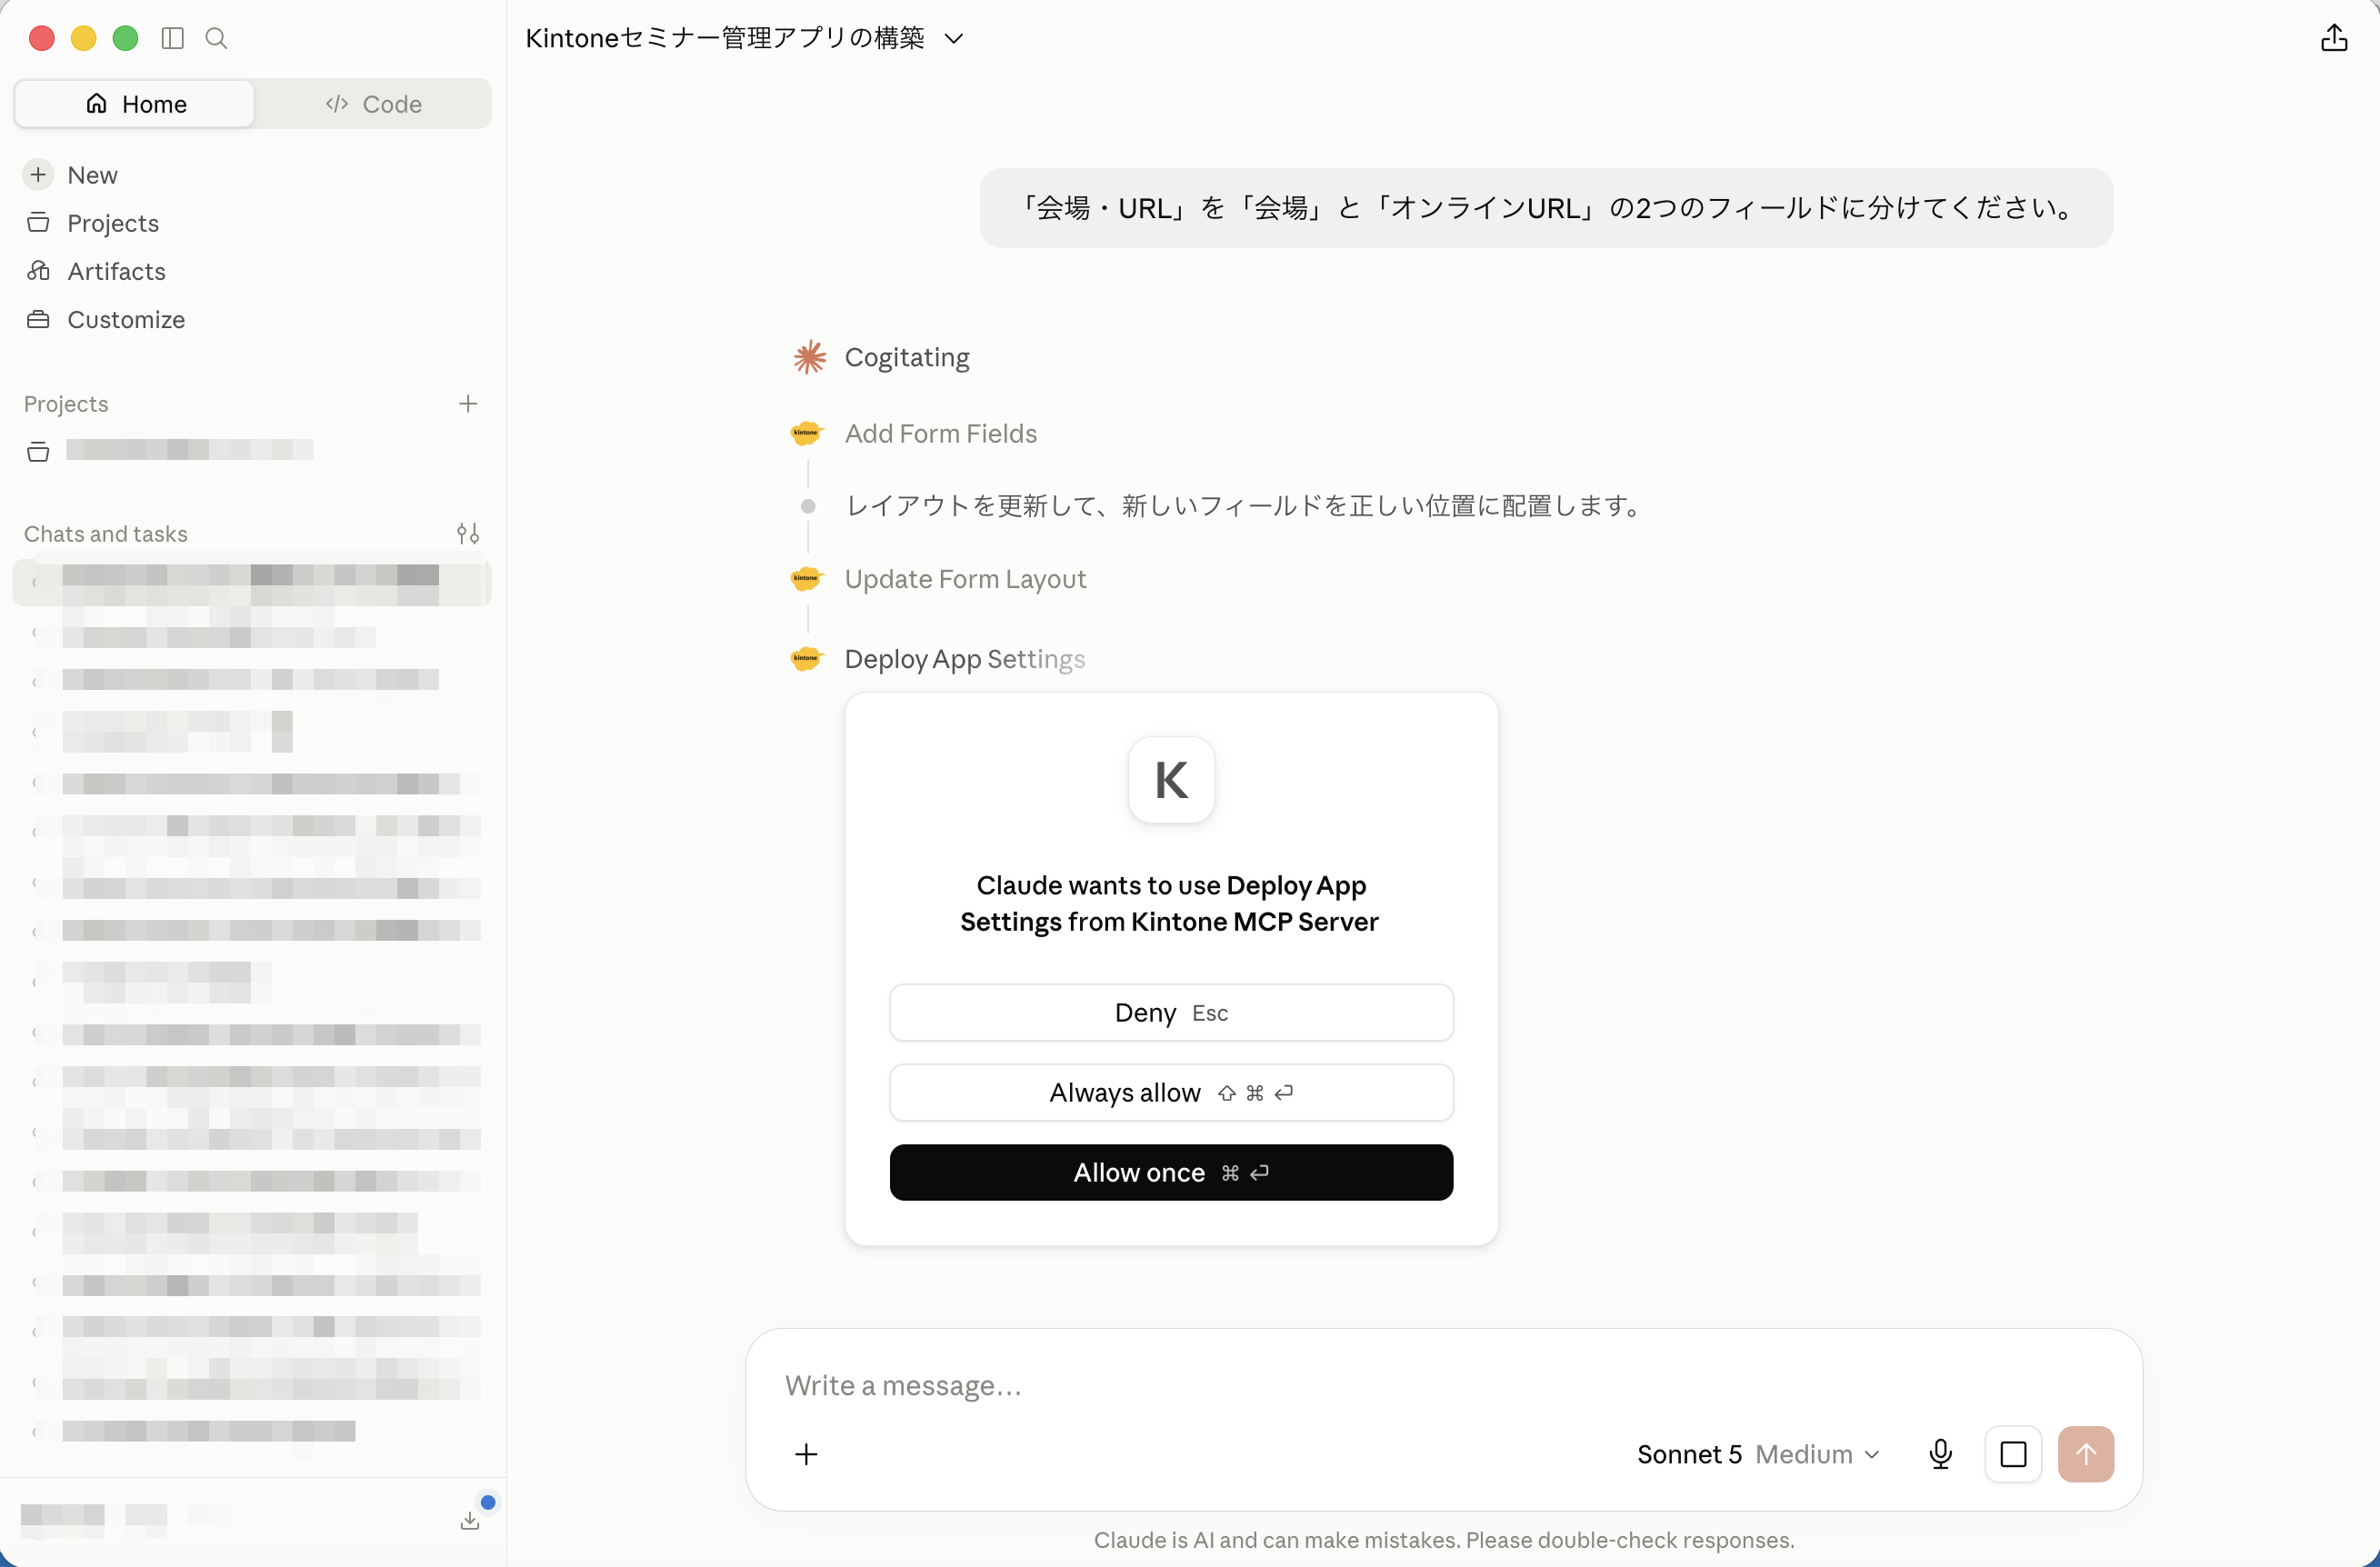This screenshot has height=1567, width=2380.
Task: Click the Allow once button
Action: coord(1171,1172)
